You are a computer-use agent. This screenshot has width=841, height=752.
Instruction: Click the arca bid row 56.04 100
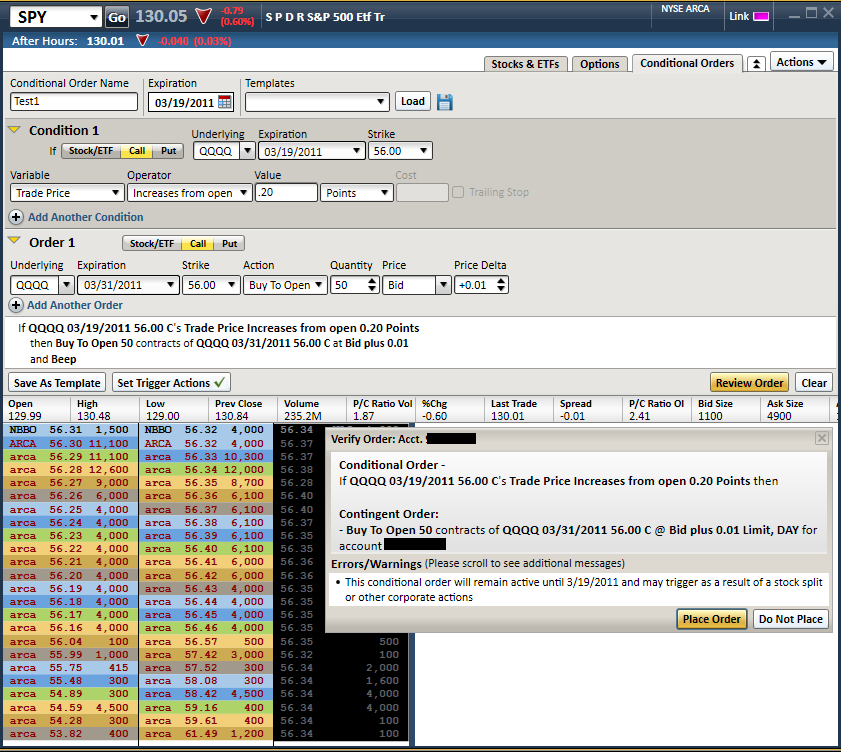click(x=70, y=642)
